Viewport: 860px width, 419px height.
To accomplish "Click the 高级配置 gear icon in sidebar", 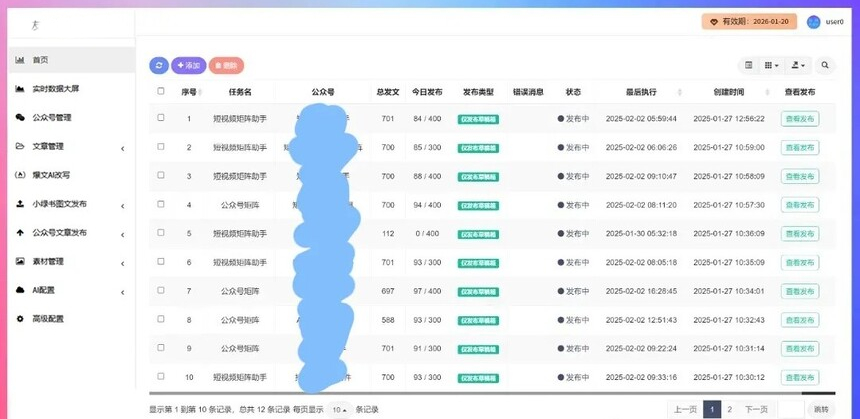I will 21,319.
